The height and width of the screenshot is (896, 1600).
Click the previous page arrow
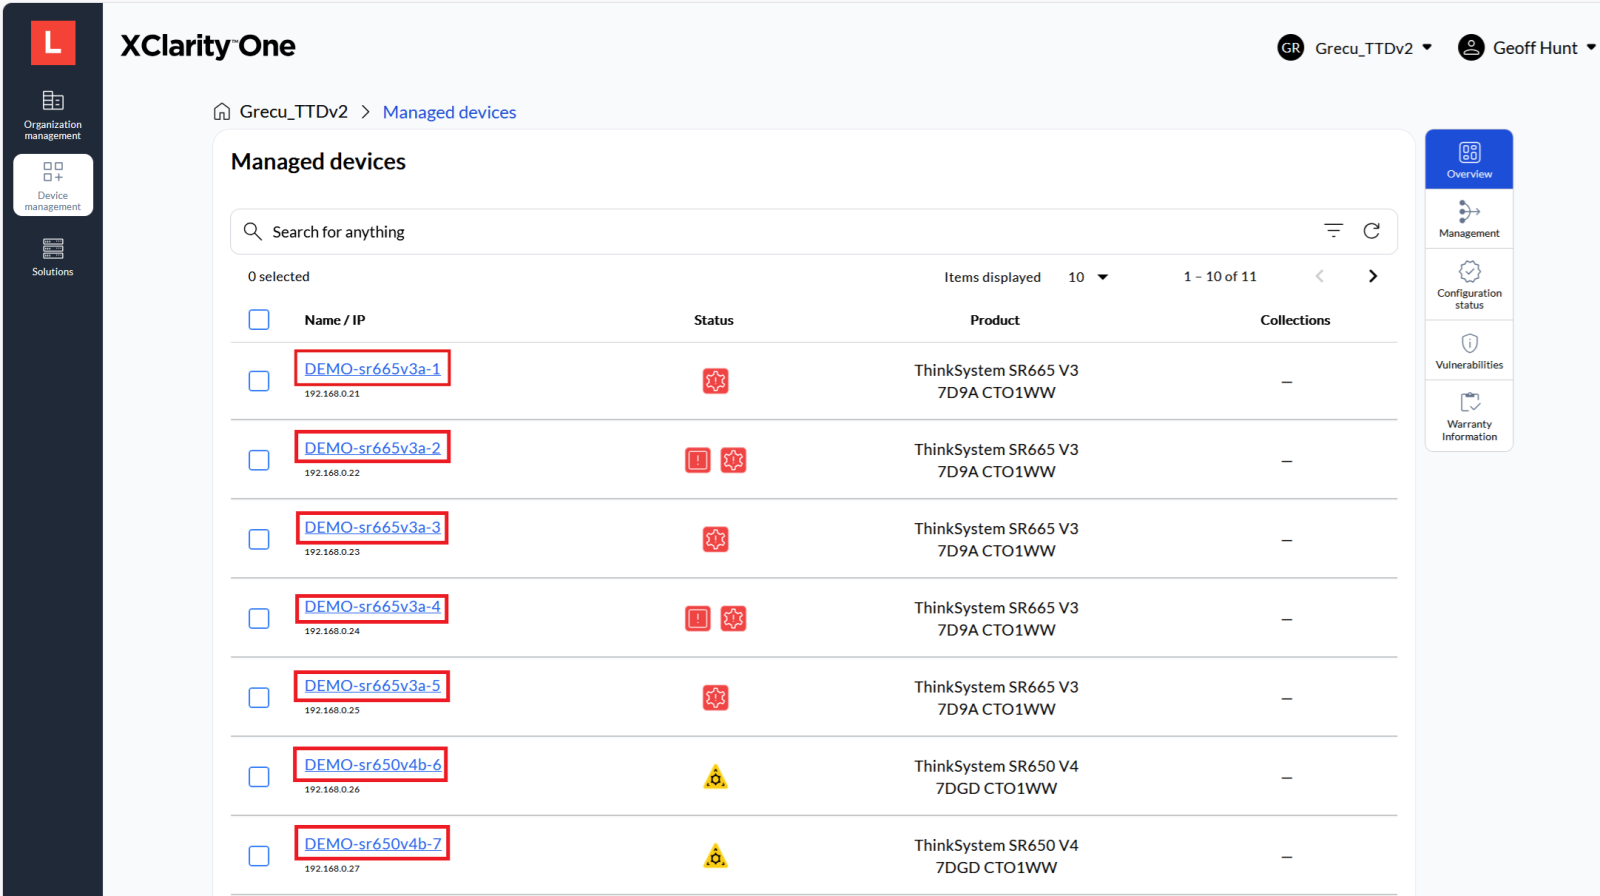click(1319, 276)
